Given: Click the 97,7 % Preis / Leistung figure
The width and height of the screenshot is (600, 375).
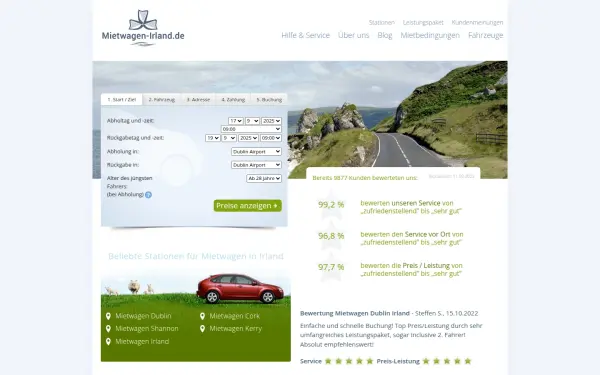Looking at the screenshot, I should pyautogui.click(x=331, y=267).
